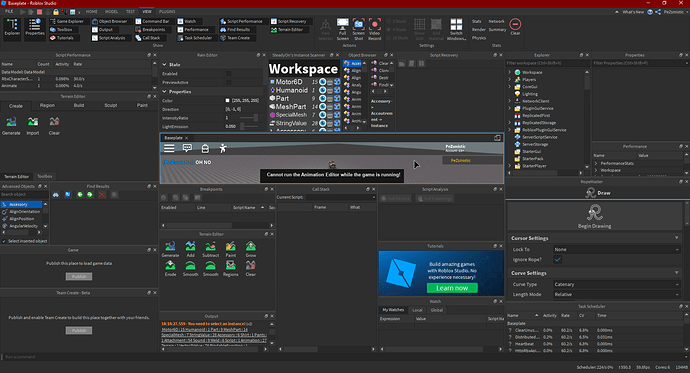Collapse the Properties section in Rain Editor
690x373 pixels.
pyautogui.click(x=165, y=91)
